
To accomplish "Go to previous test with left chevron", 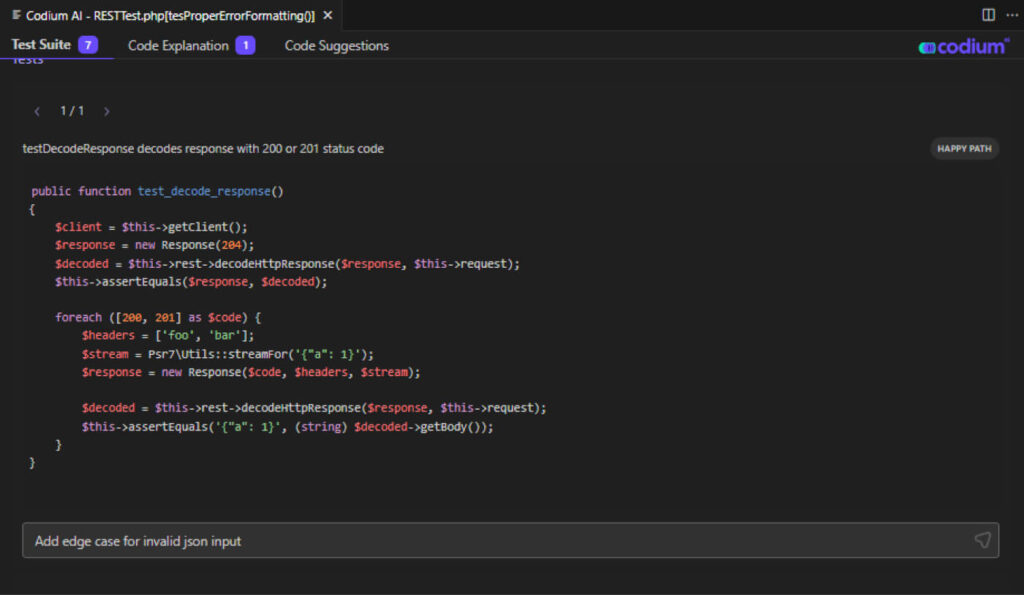I will [x=37, y=111].
